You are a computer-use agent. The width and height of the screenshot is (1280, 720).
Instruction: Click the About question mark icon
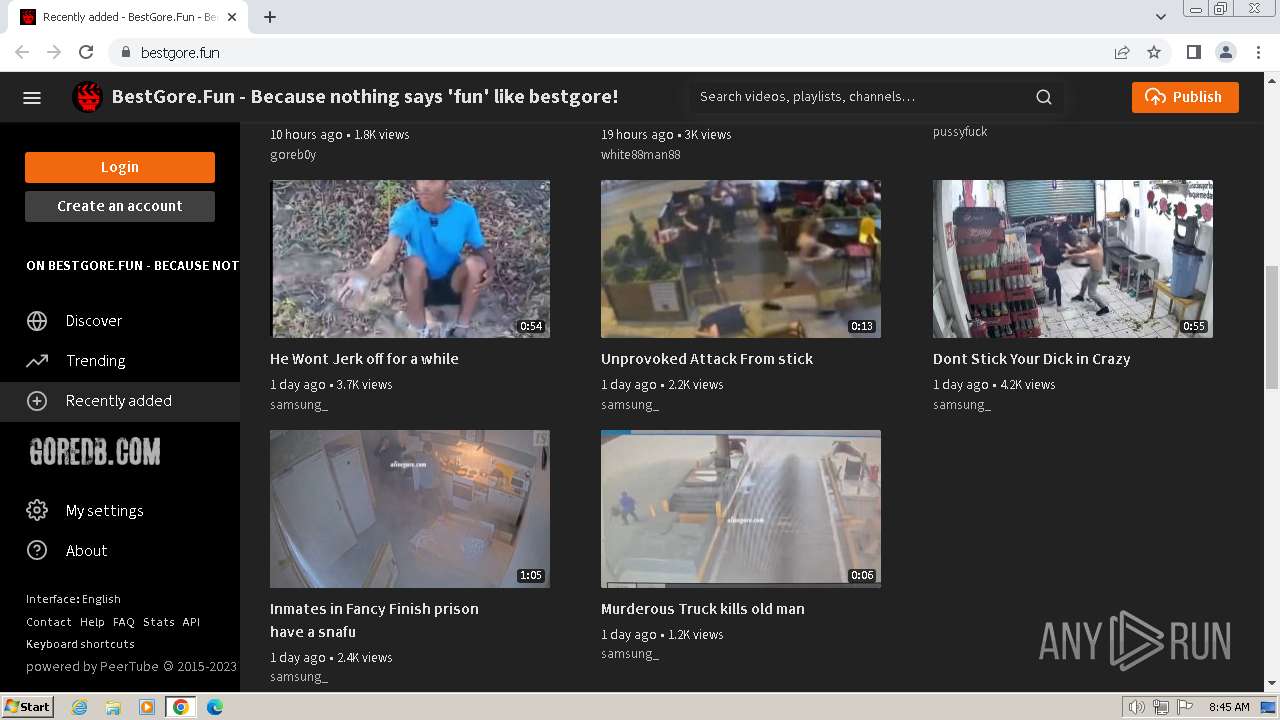pyautogui.click(x=37, y=551)
